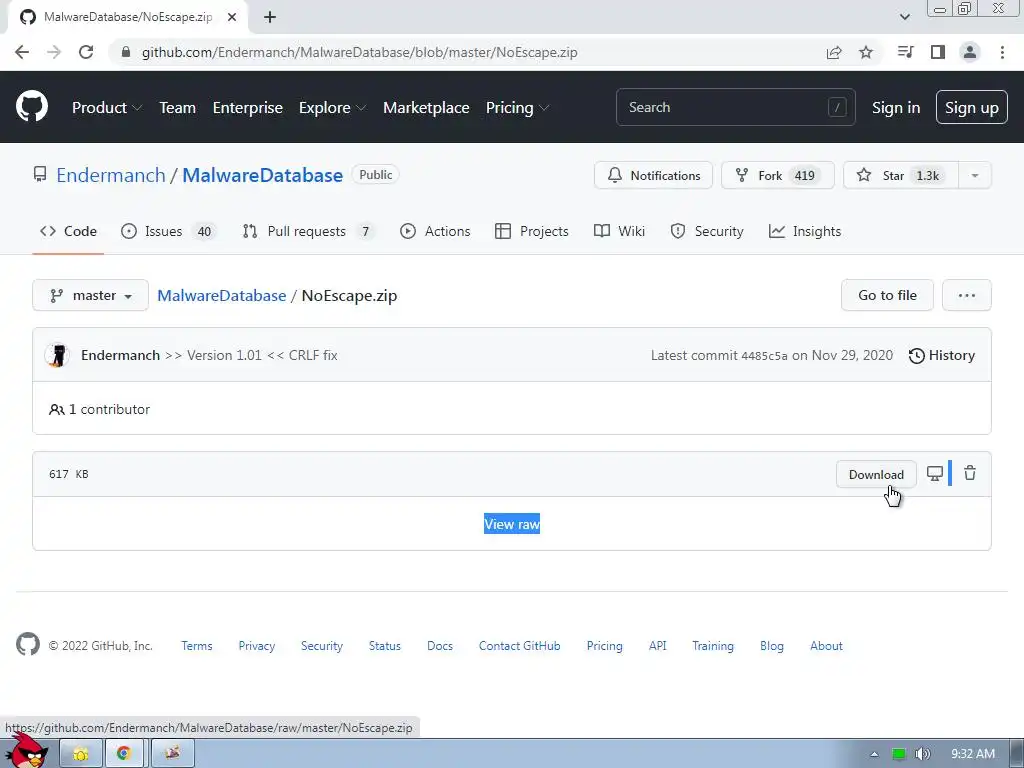Open the Projects tab

532,231
